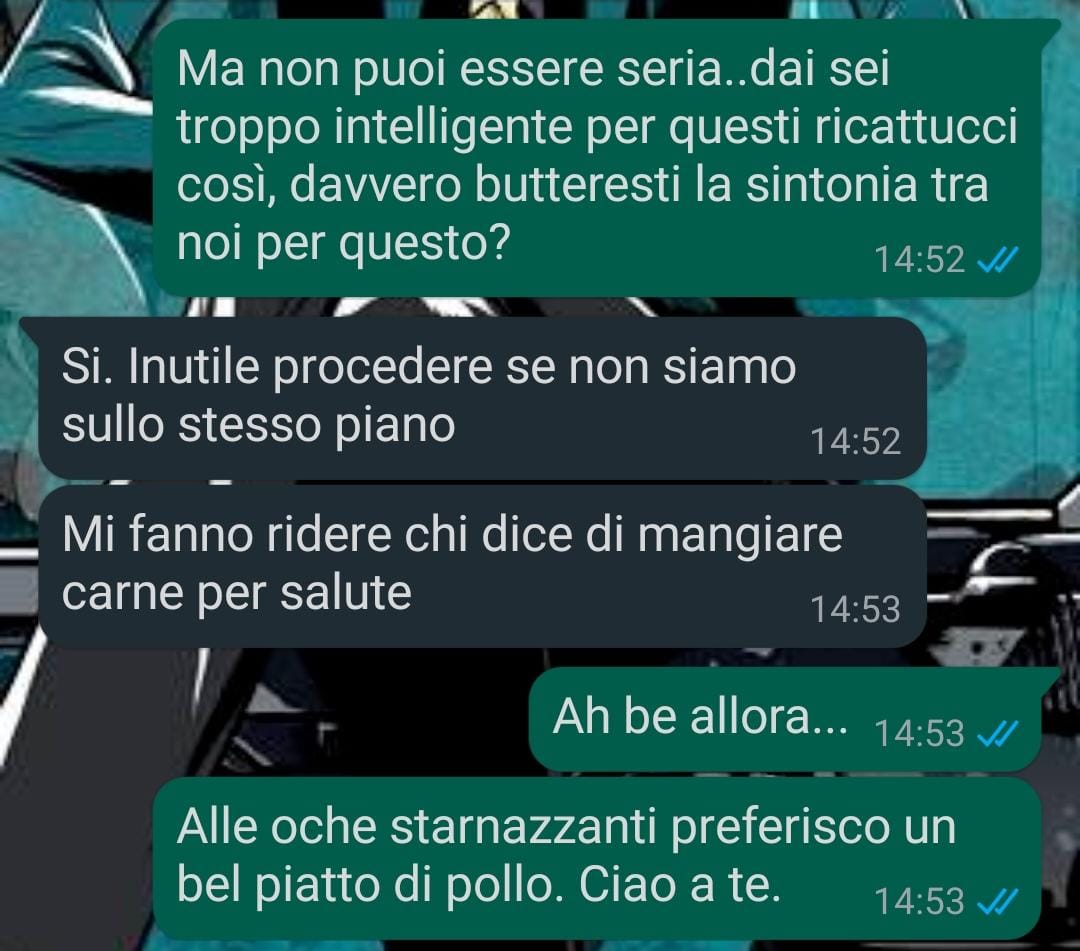Tap 14:53 timestamp next to 'Ah be allora...'
Image resolution: width=1080 pixels, height=951 pixels.
(x=919, y=733)
